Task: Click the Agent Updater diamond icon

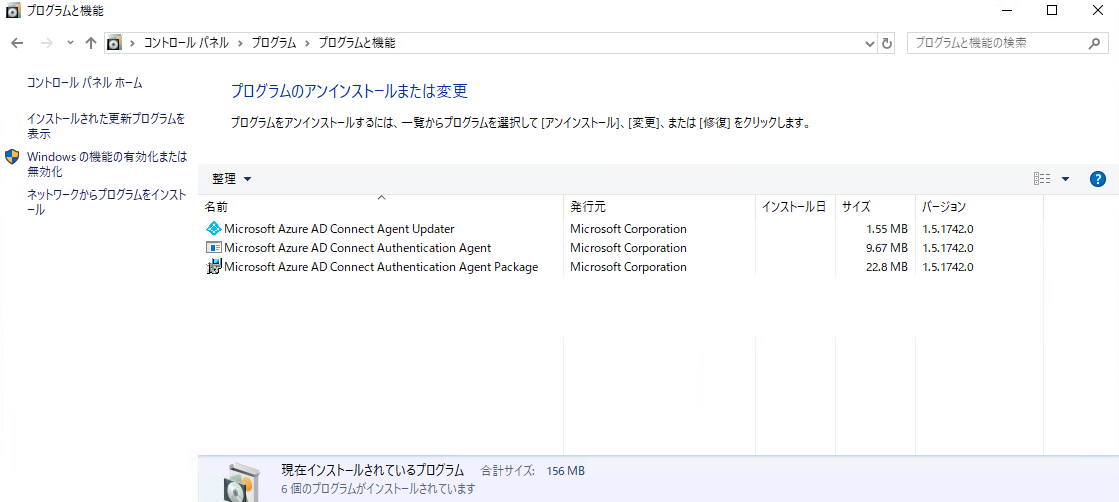Action: tap(213, 229)
